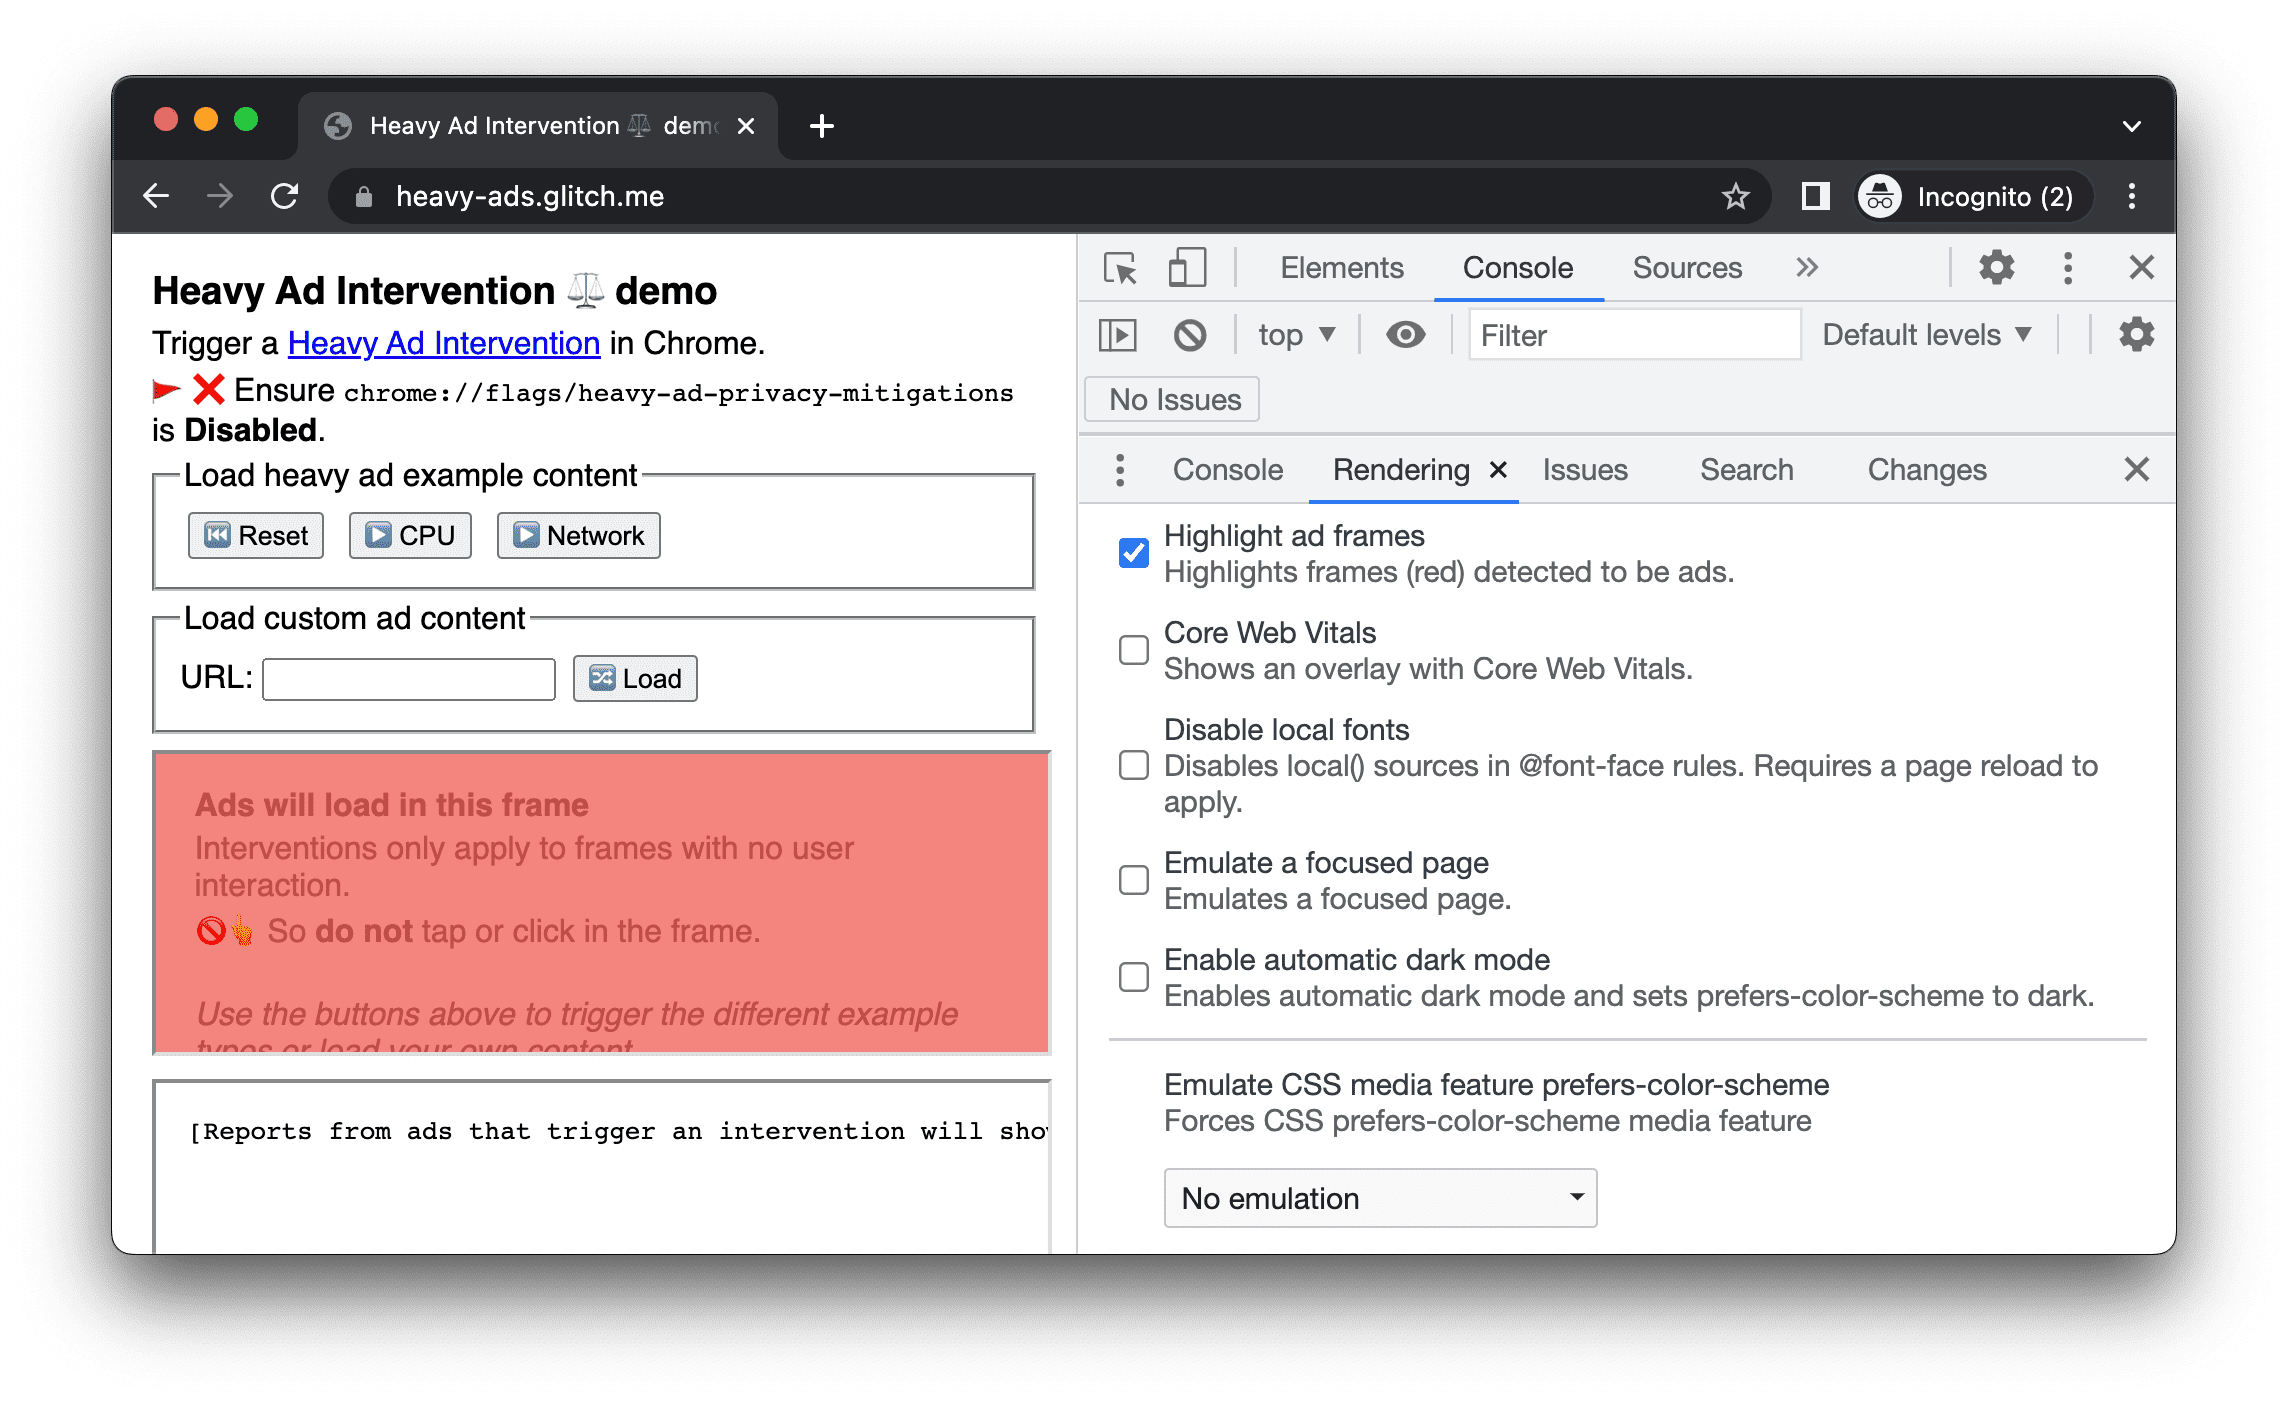The width and height of the screenshot is (2288, 1402).
Task: Click the Reset button for heavy ad example
Action: [253, 534]
